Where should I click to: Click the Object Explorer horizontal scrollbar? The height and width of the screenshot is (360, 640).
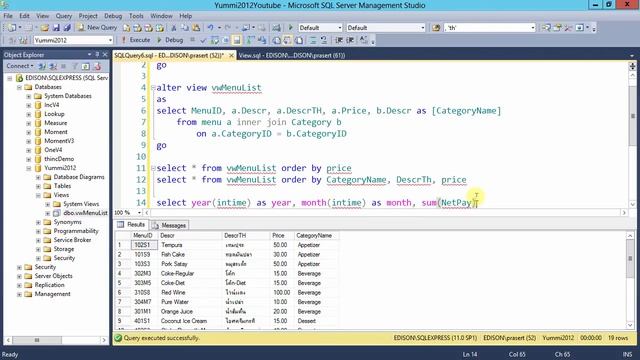pyautogui.click(x=56, y=340)
